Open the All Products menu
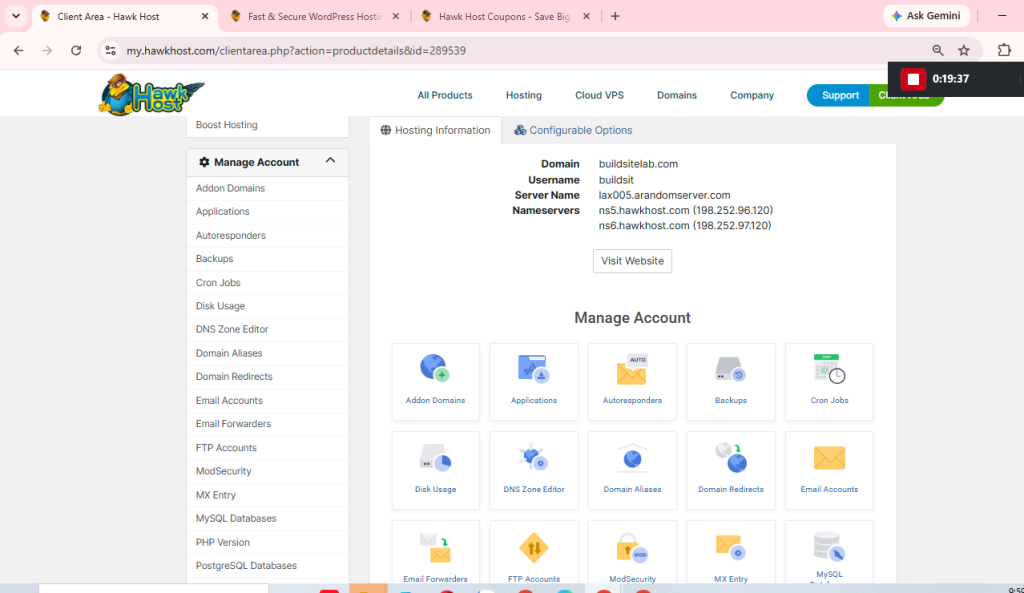Screen dimensions: 1024x593 [x=445, y=95]
